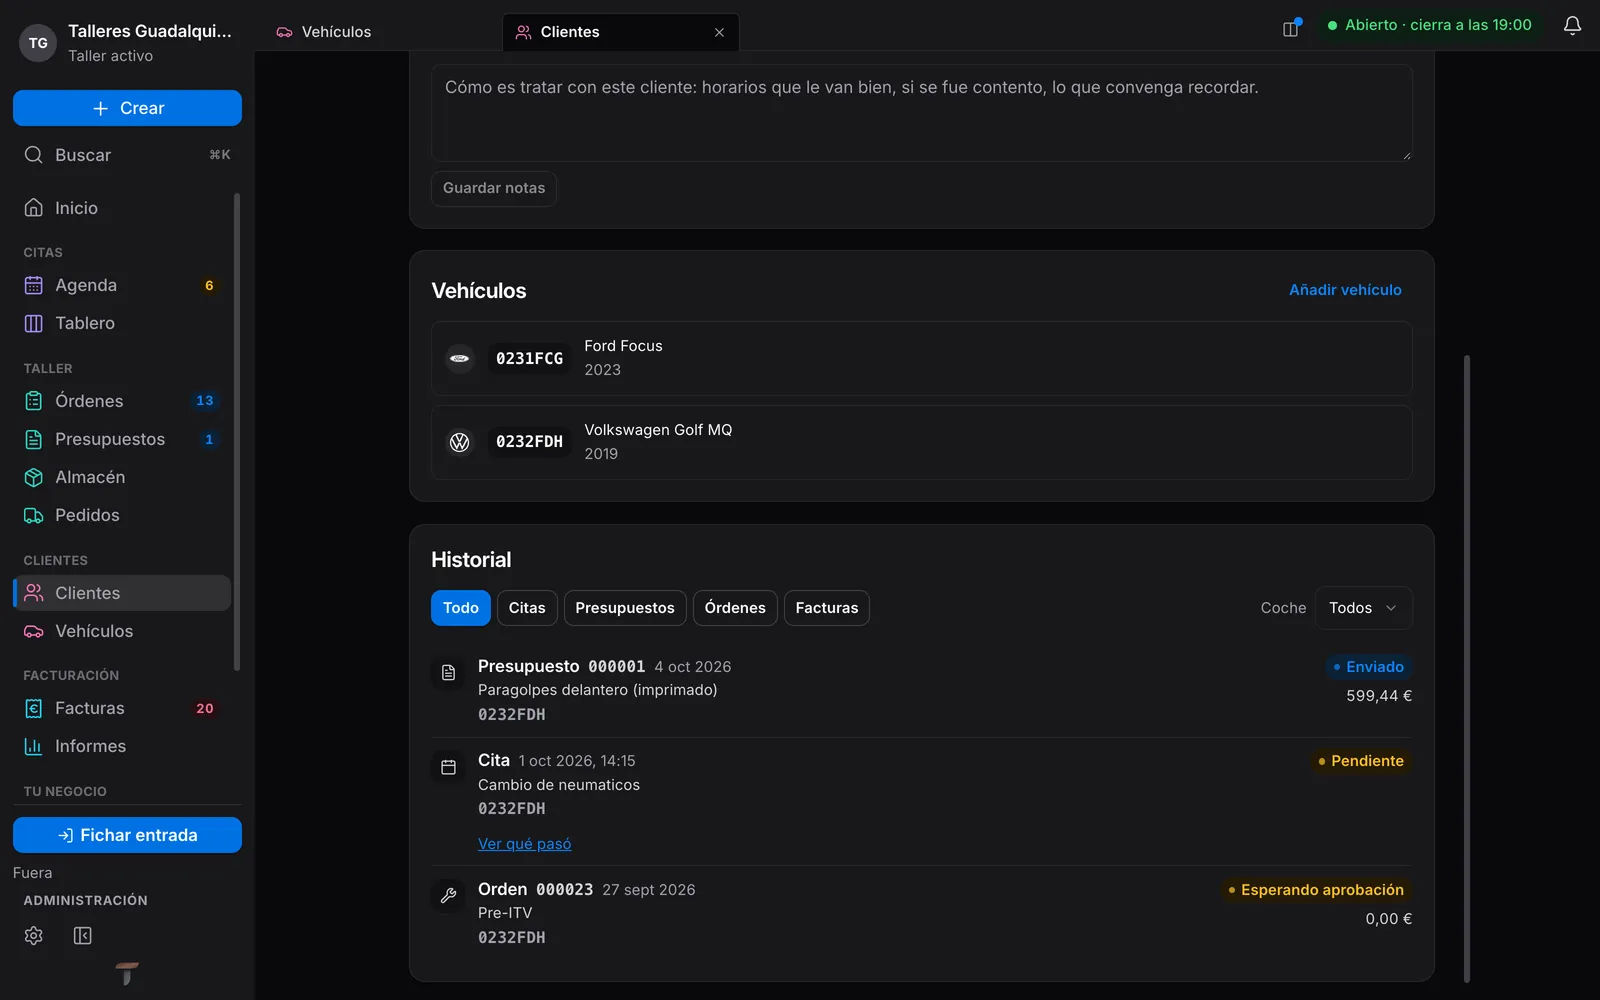
Task: Open the split panel icon with blue dot
Action: 1291,28
